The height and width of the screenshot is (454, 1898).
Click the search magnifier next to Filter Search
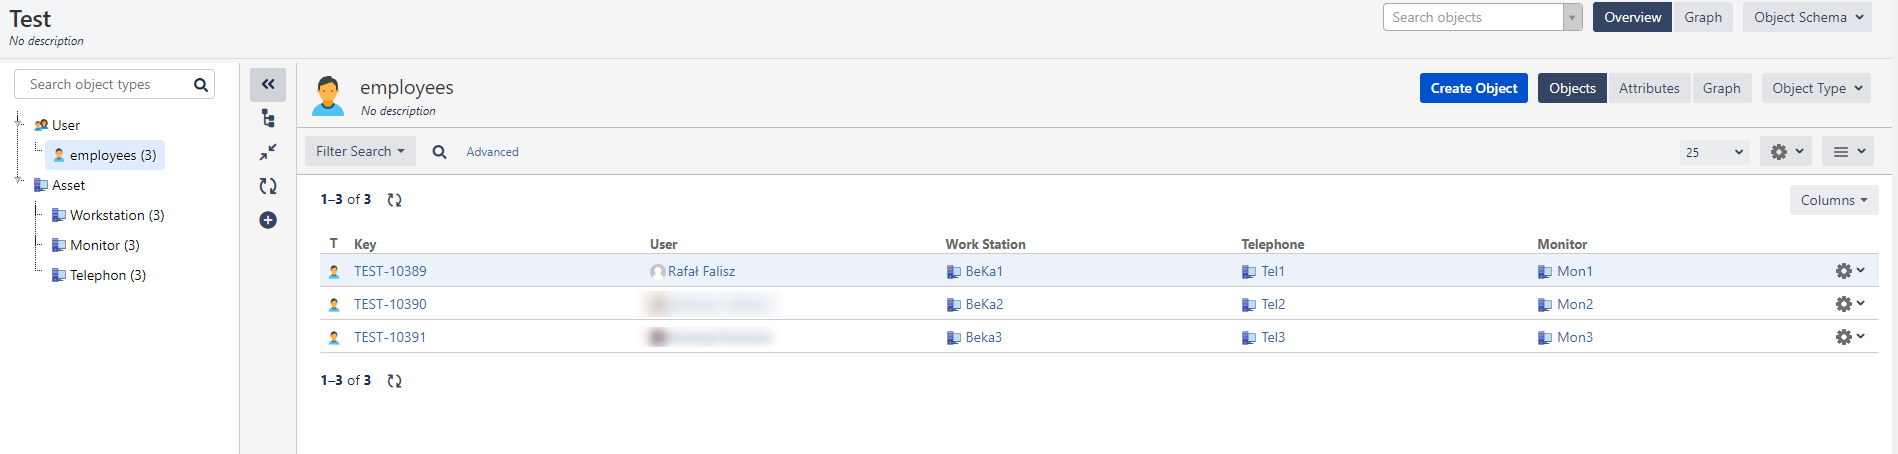point(439,152)
